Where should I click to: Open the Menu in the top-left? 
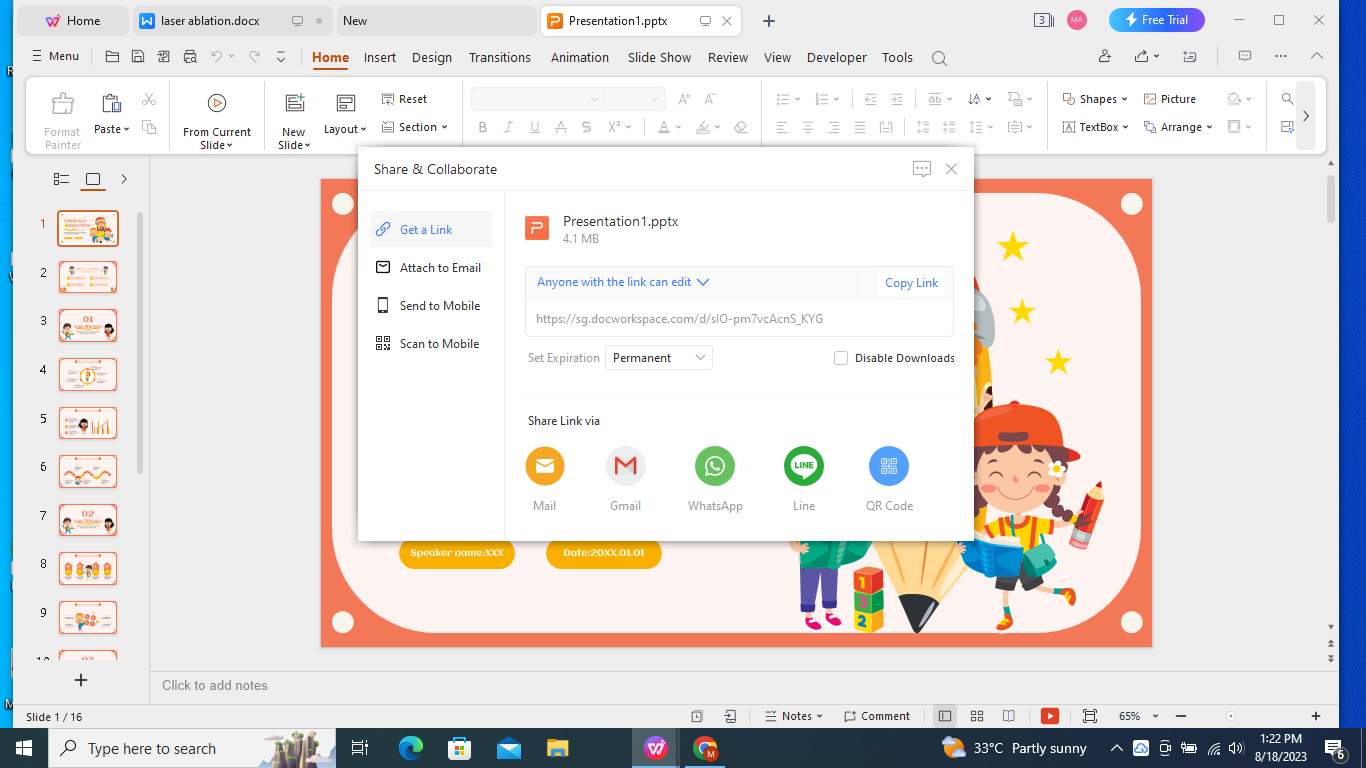54,56
